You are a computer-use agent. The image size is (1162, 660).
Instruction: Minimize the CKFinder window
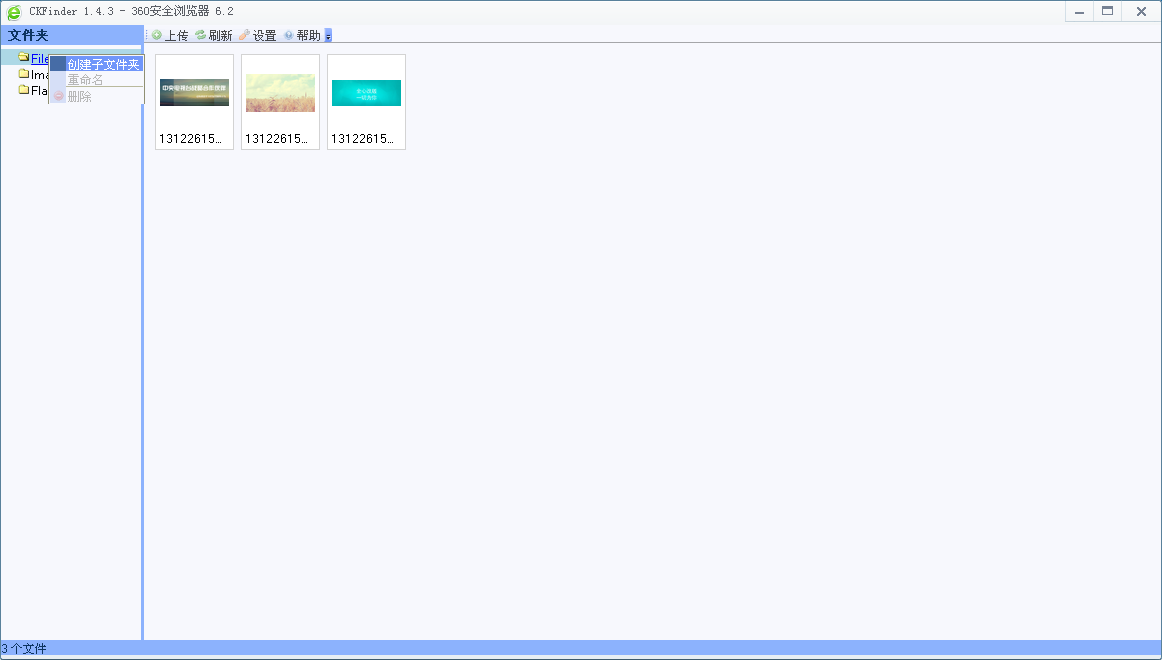(x=1079, y=12)
